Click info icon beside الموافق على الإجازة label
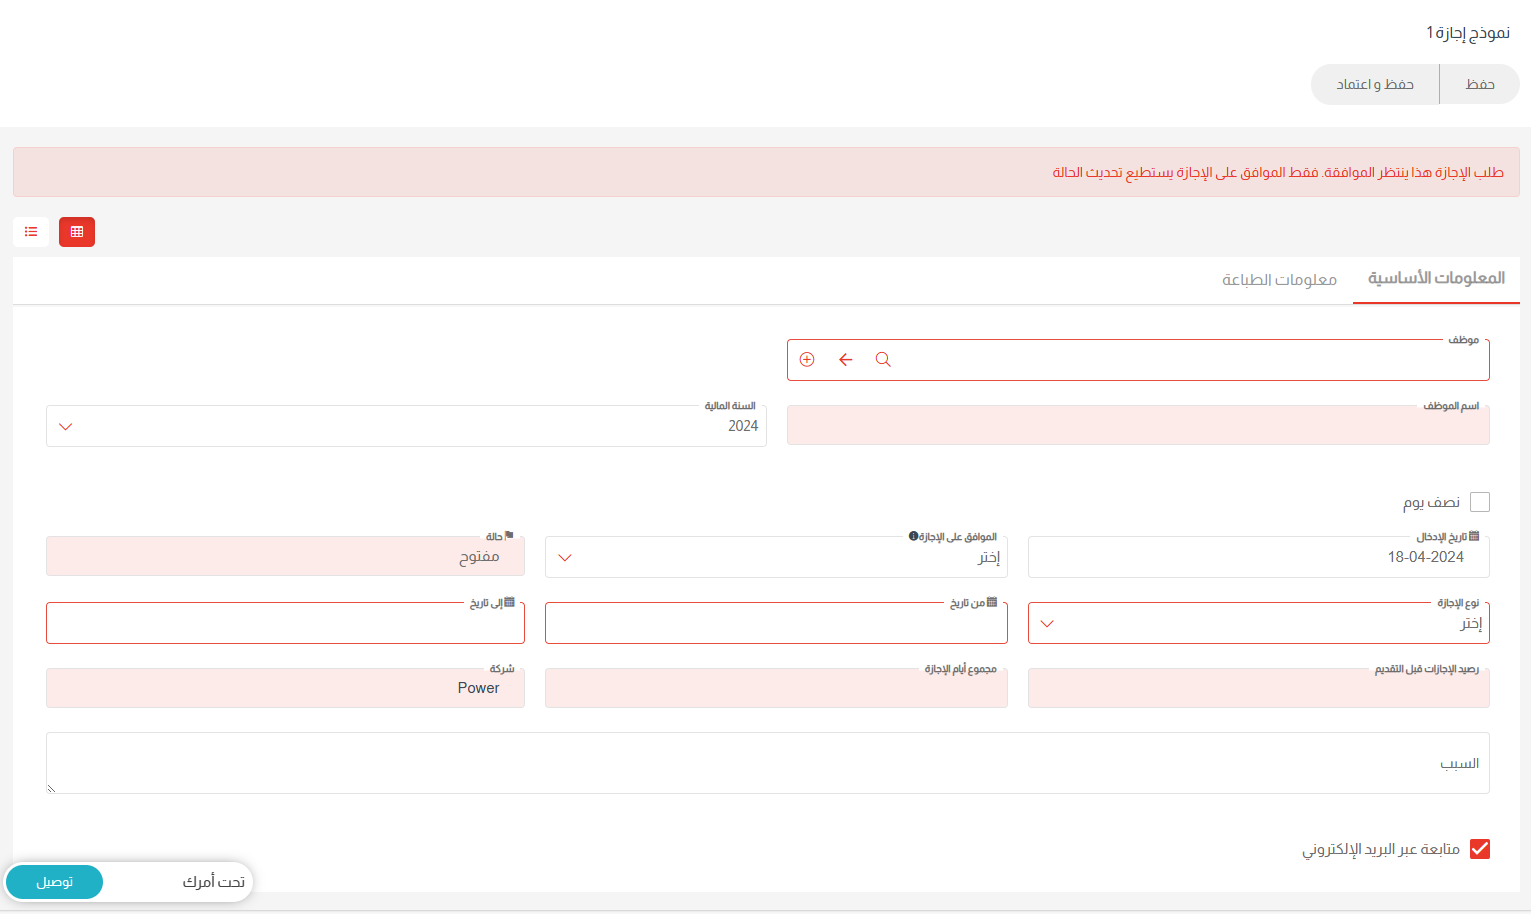The width and height of the screenshot is (1531, 914). pyautogui.click(x=913, y=536)
